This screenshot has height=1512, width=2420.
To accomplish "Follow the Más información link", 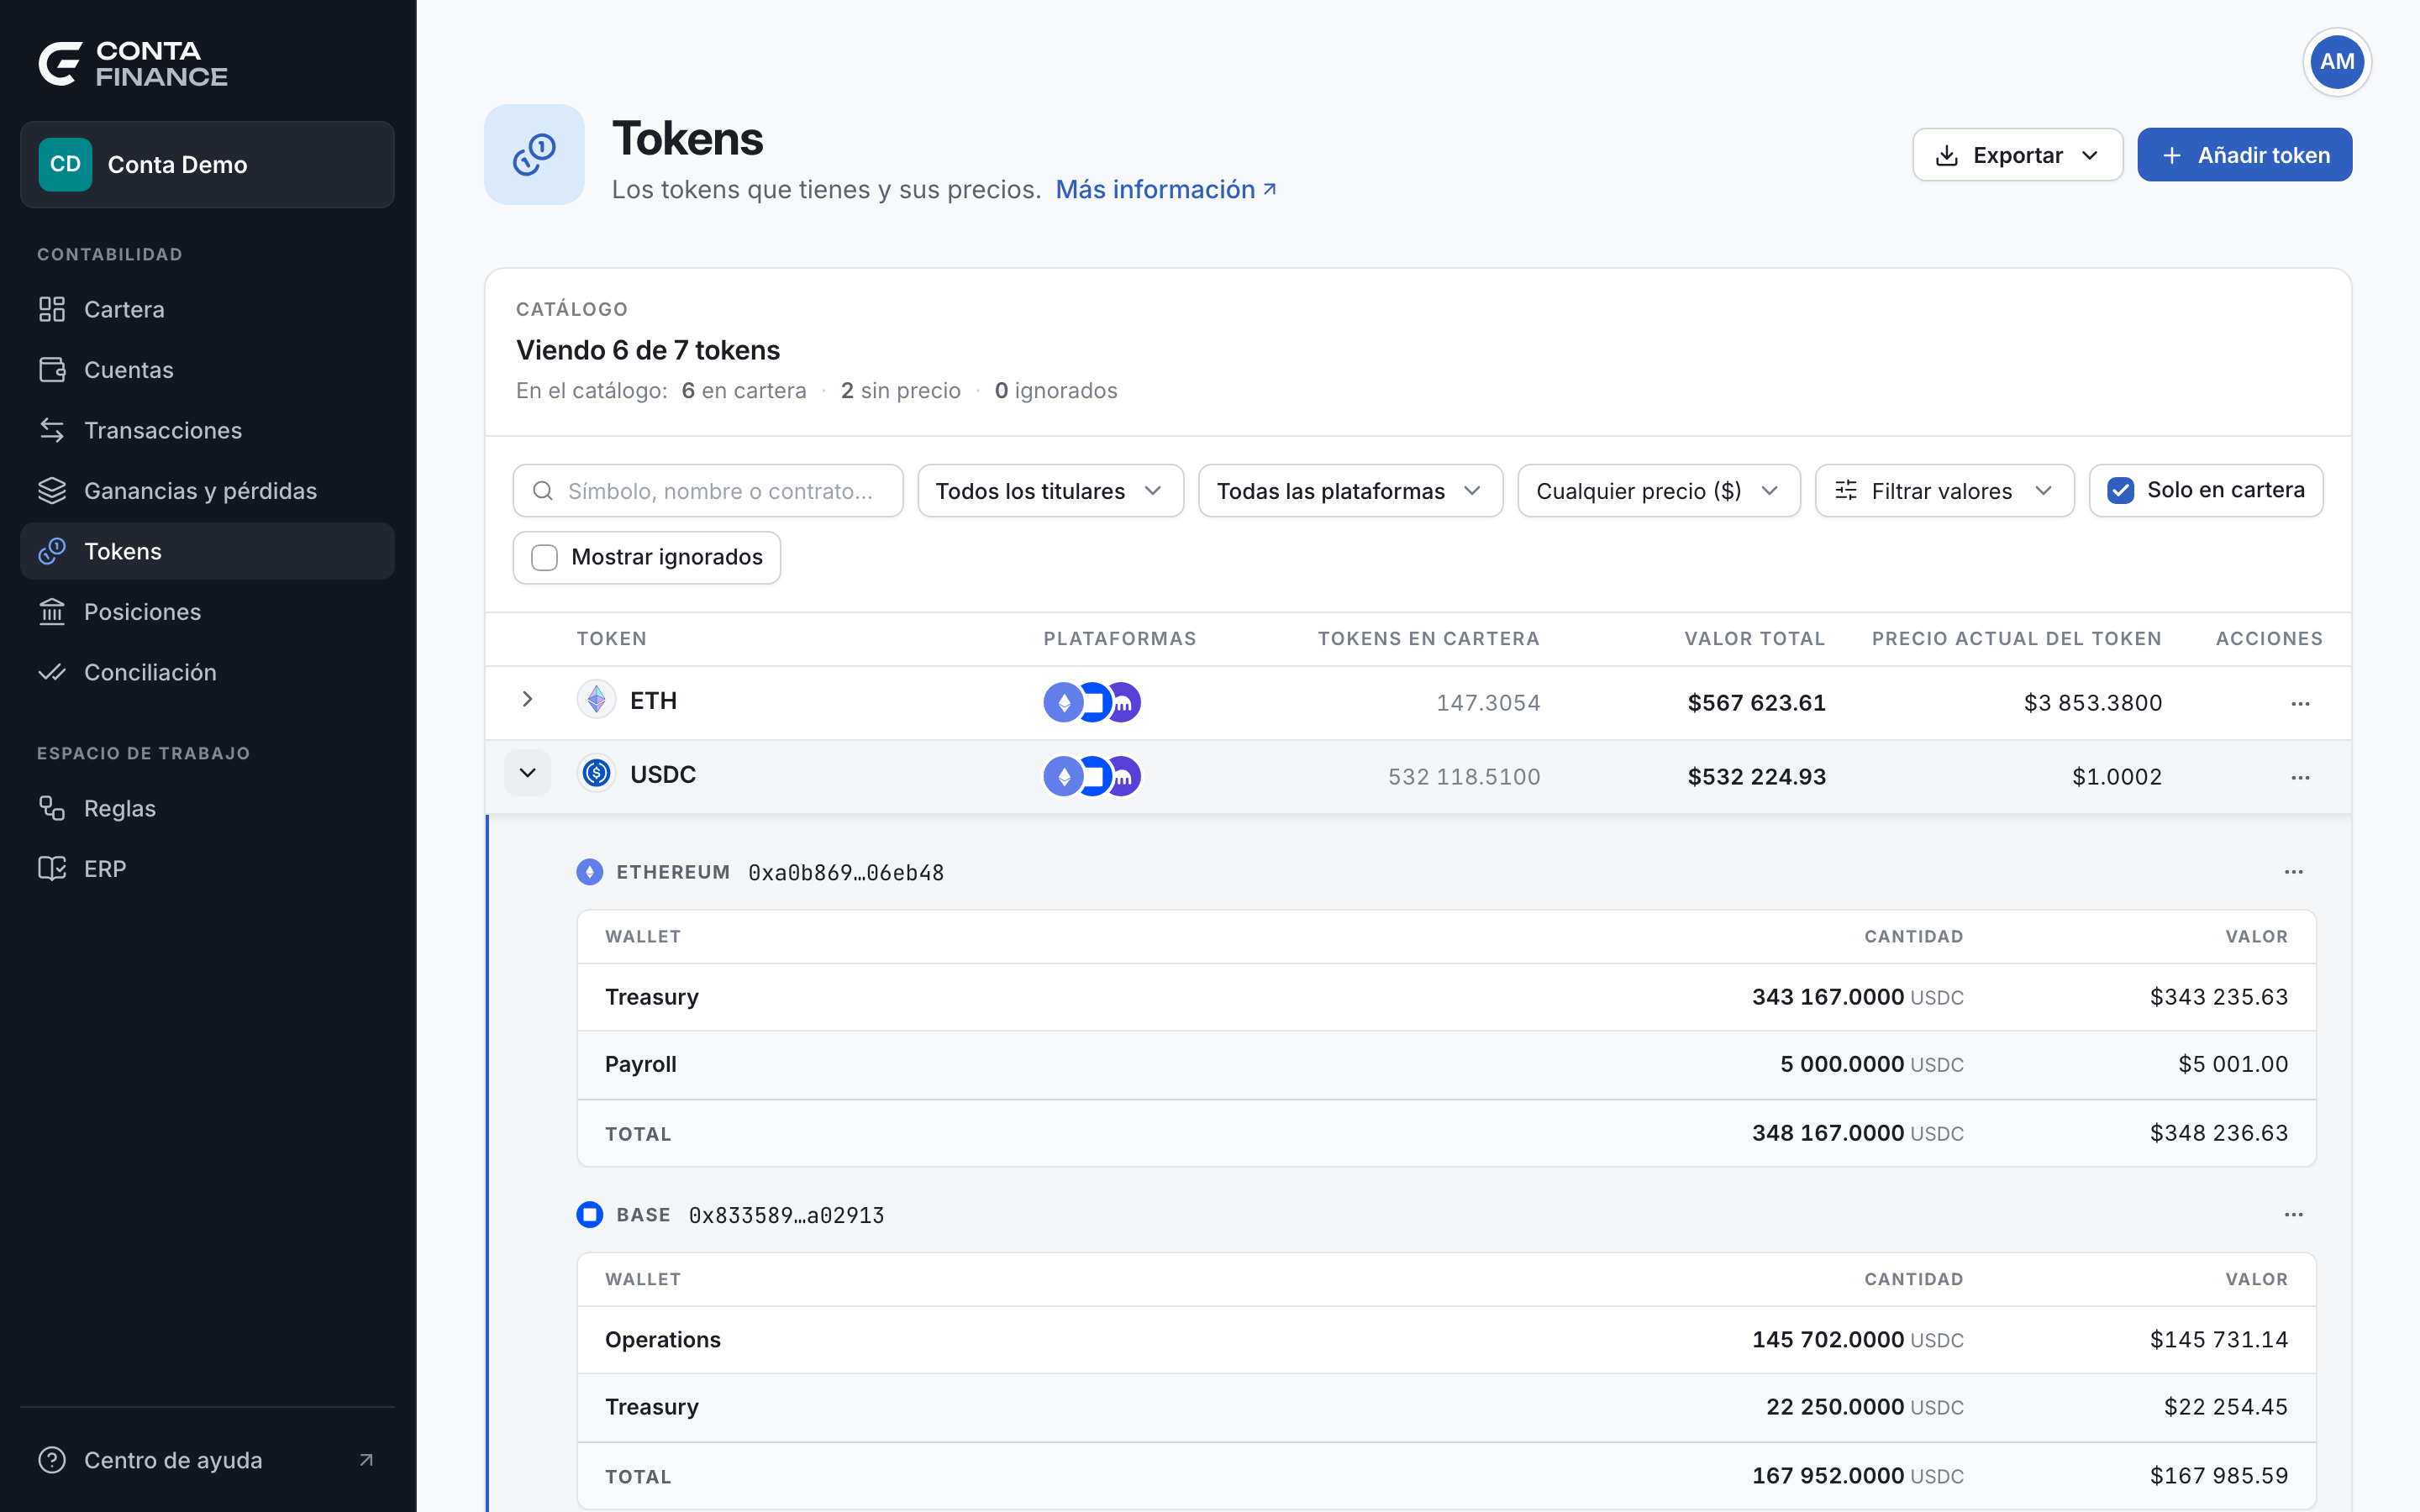I will [x=1166, y=190].
